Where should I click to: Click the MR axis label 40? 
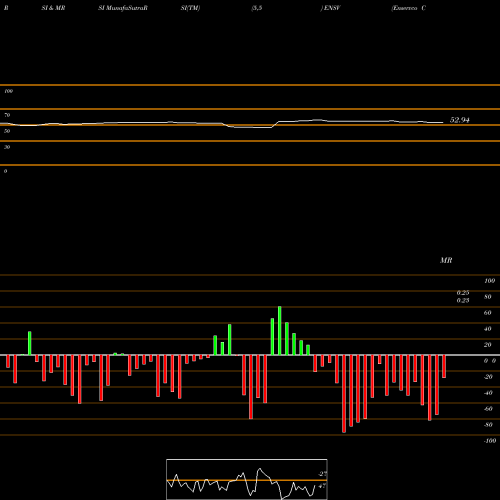coord(488,329)
